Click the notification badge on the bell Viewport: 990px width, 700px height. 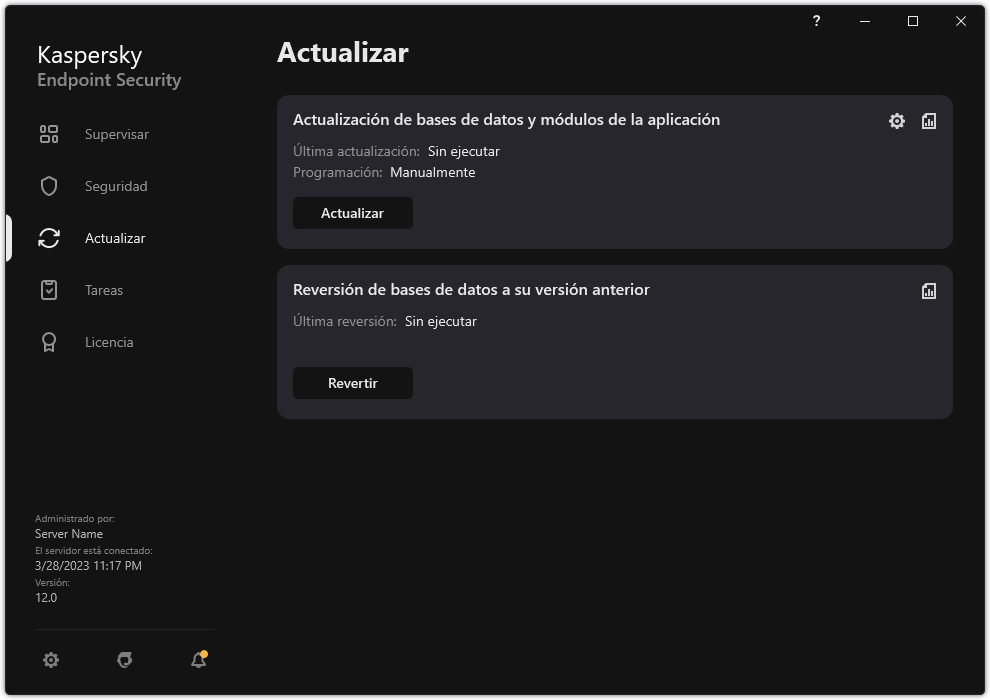[205, 652]
